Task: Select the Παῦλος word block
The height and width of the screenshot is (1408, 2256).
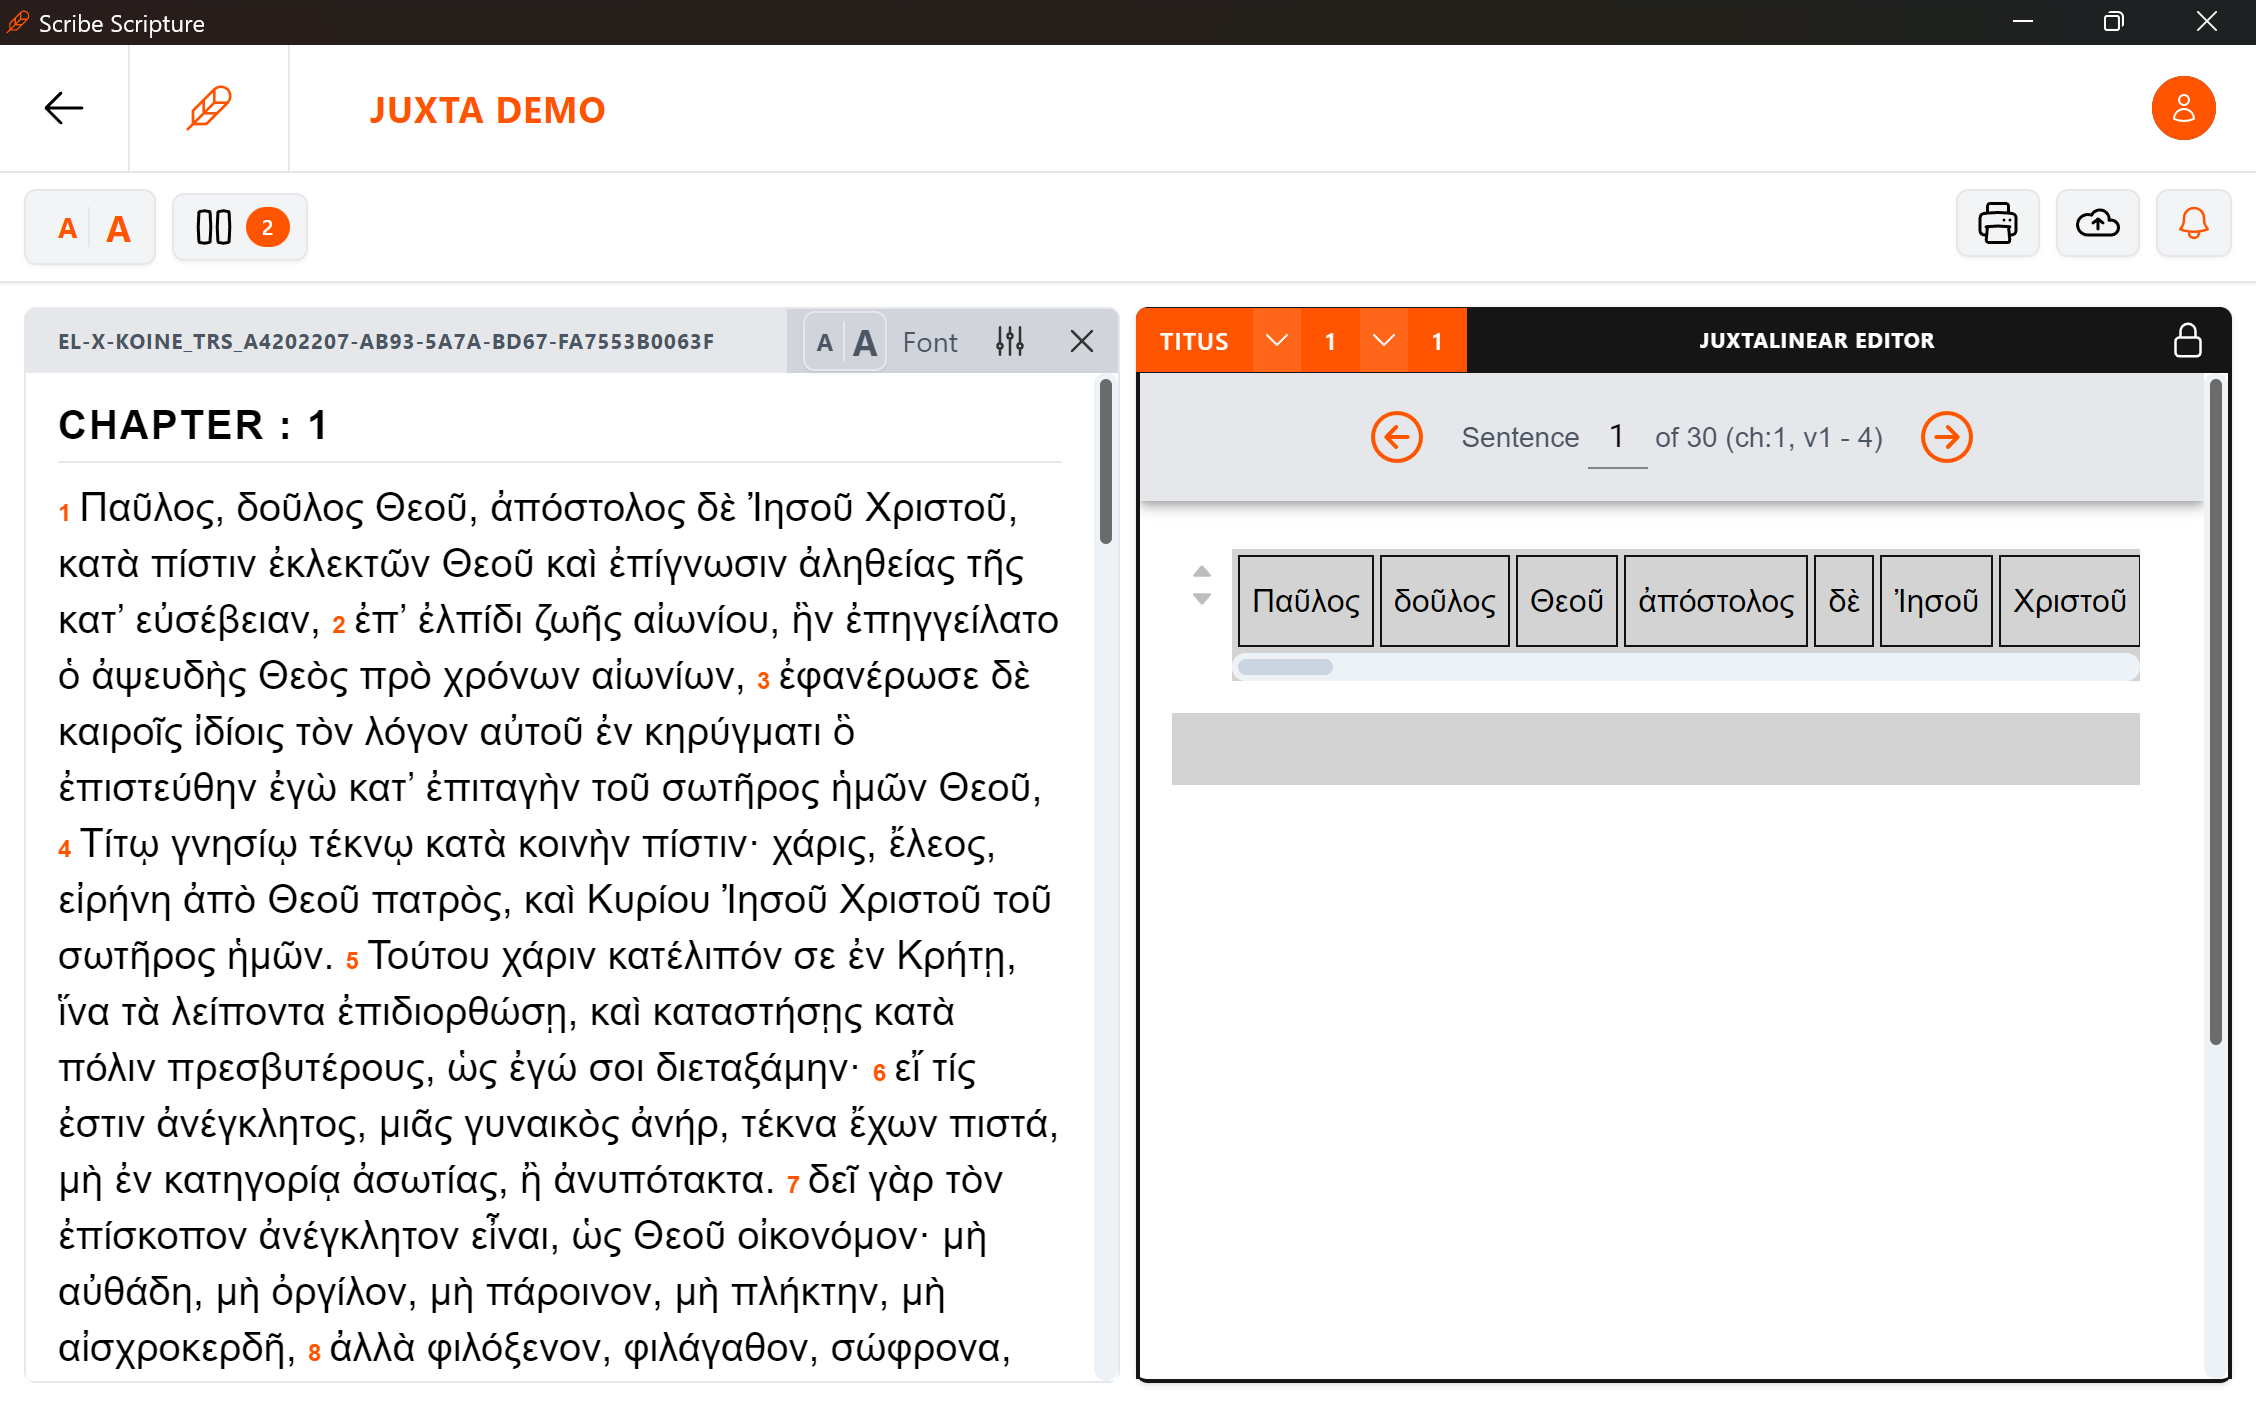Action: pyautogui.click(x=1305, y=601)
